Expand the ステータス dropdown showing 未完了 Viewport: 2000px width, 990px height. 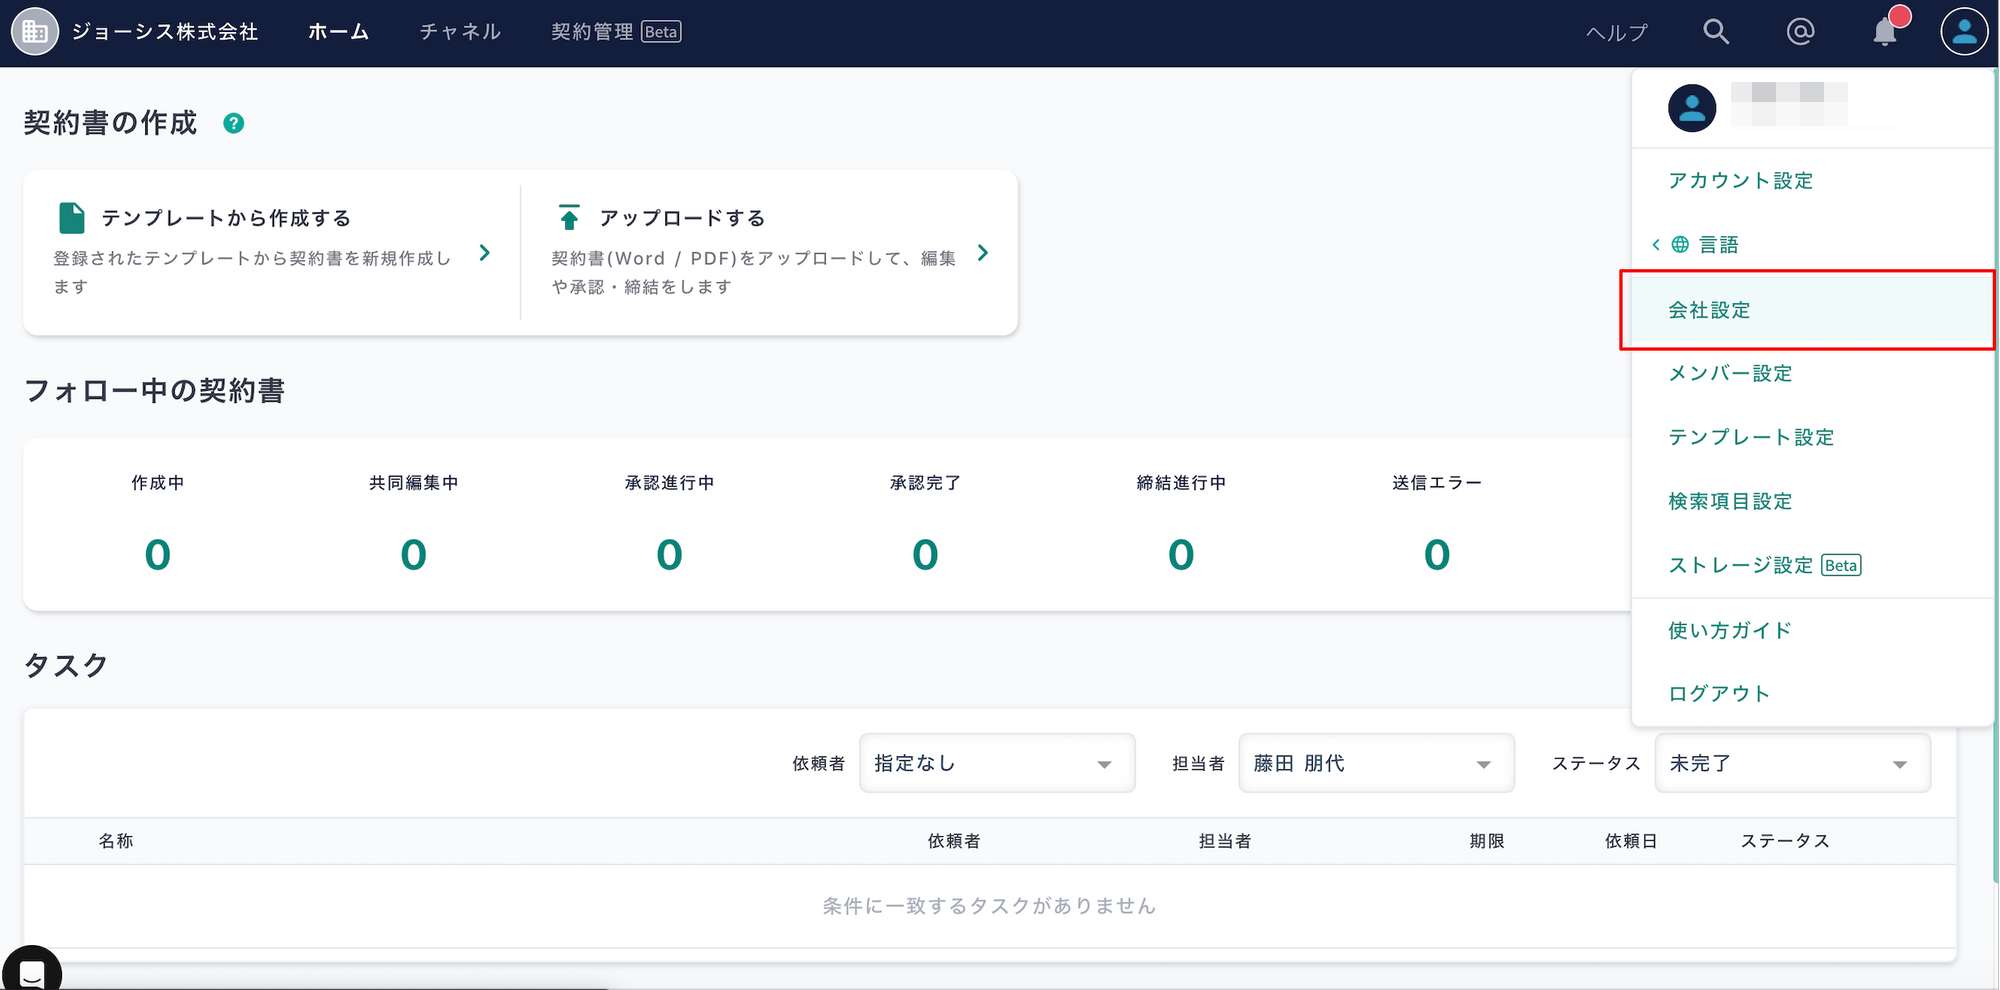(x=1792, y=764)
